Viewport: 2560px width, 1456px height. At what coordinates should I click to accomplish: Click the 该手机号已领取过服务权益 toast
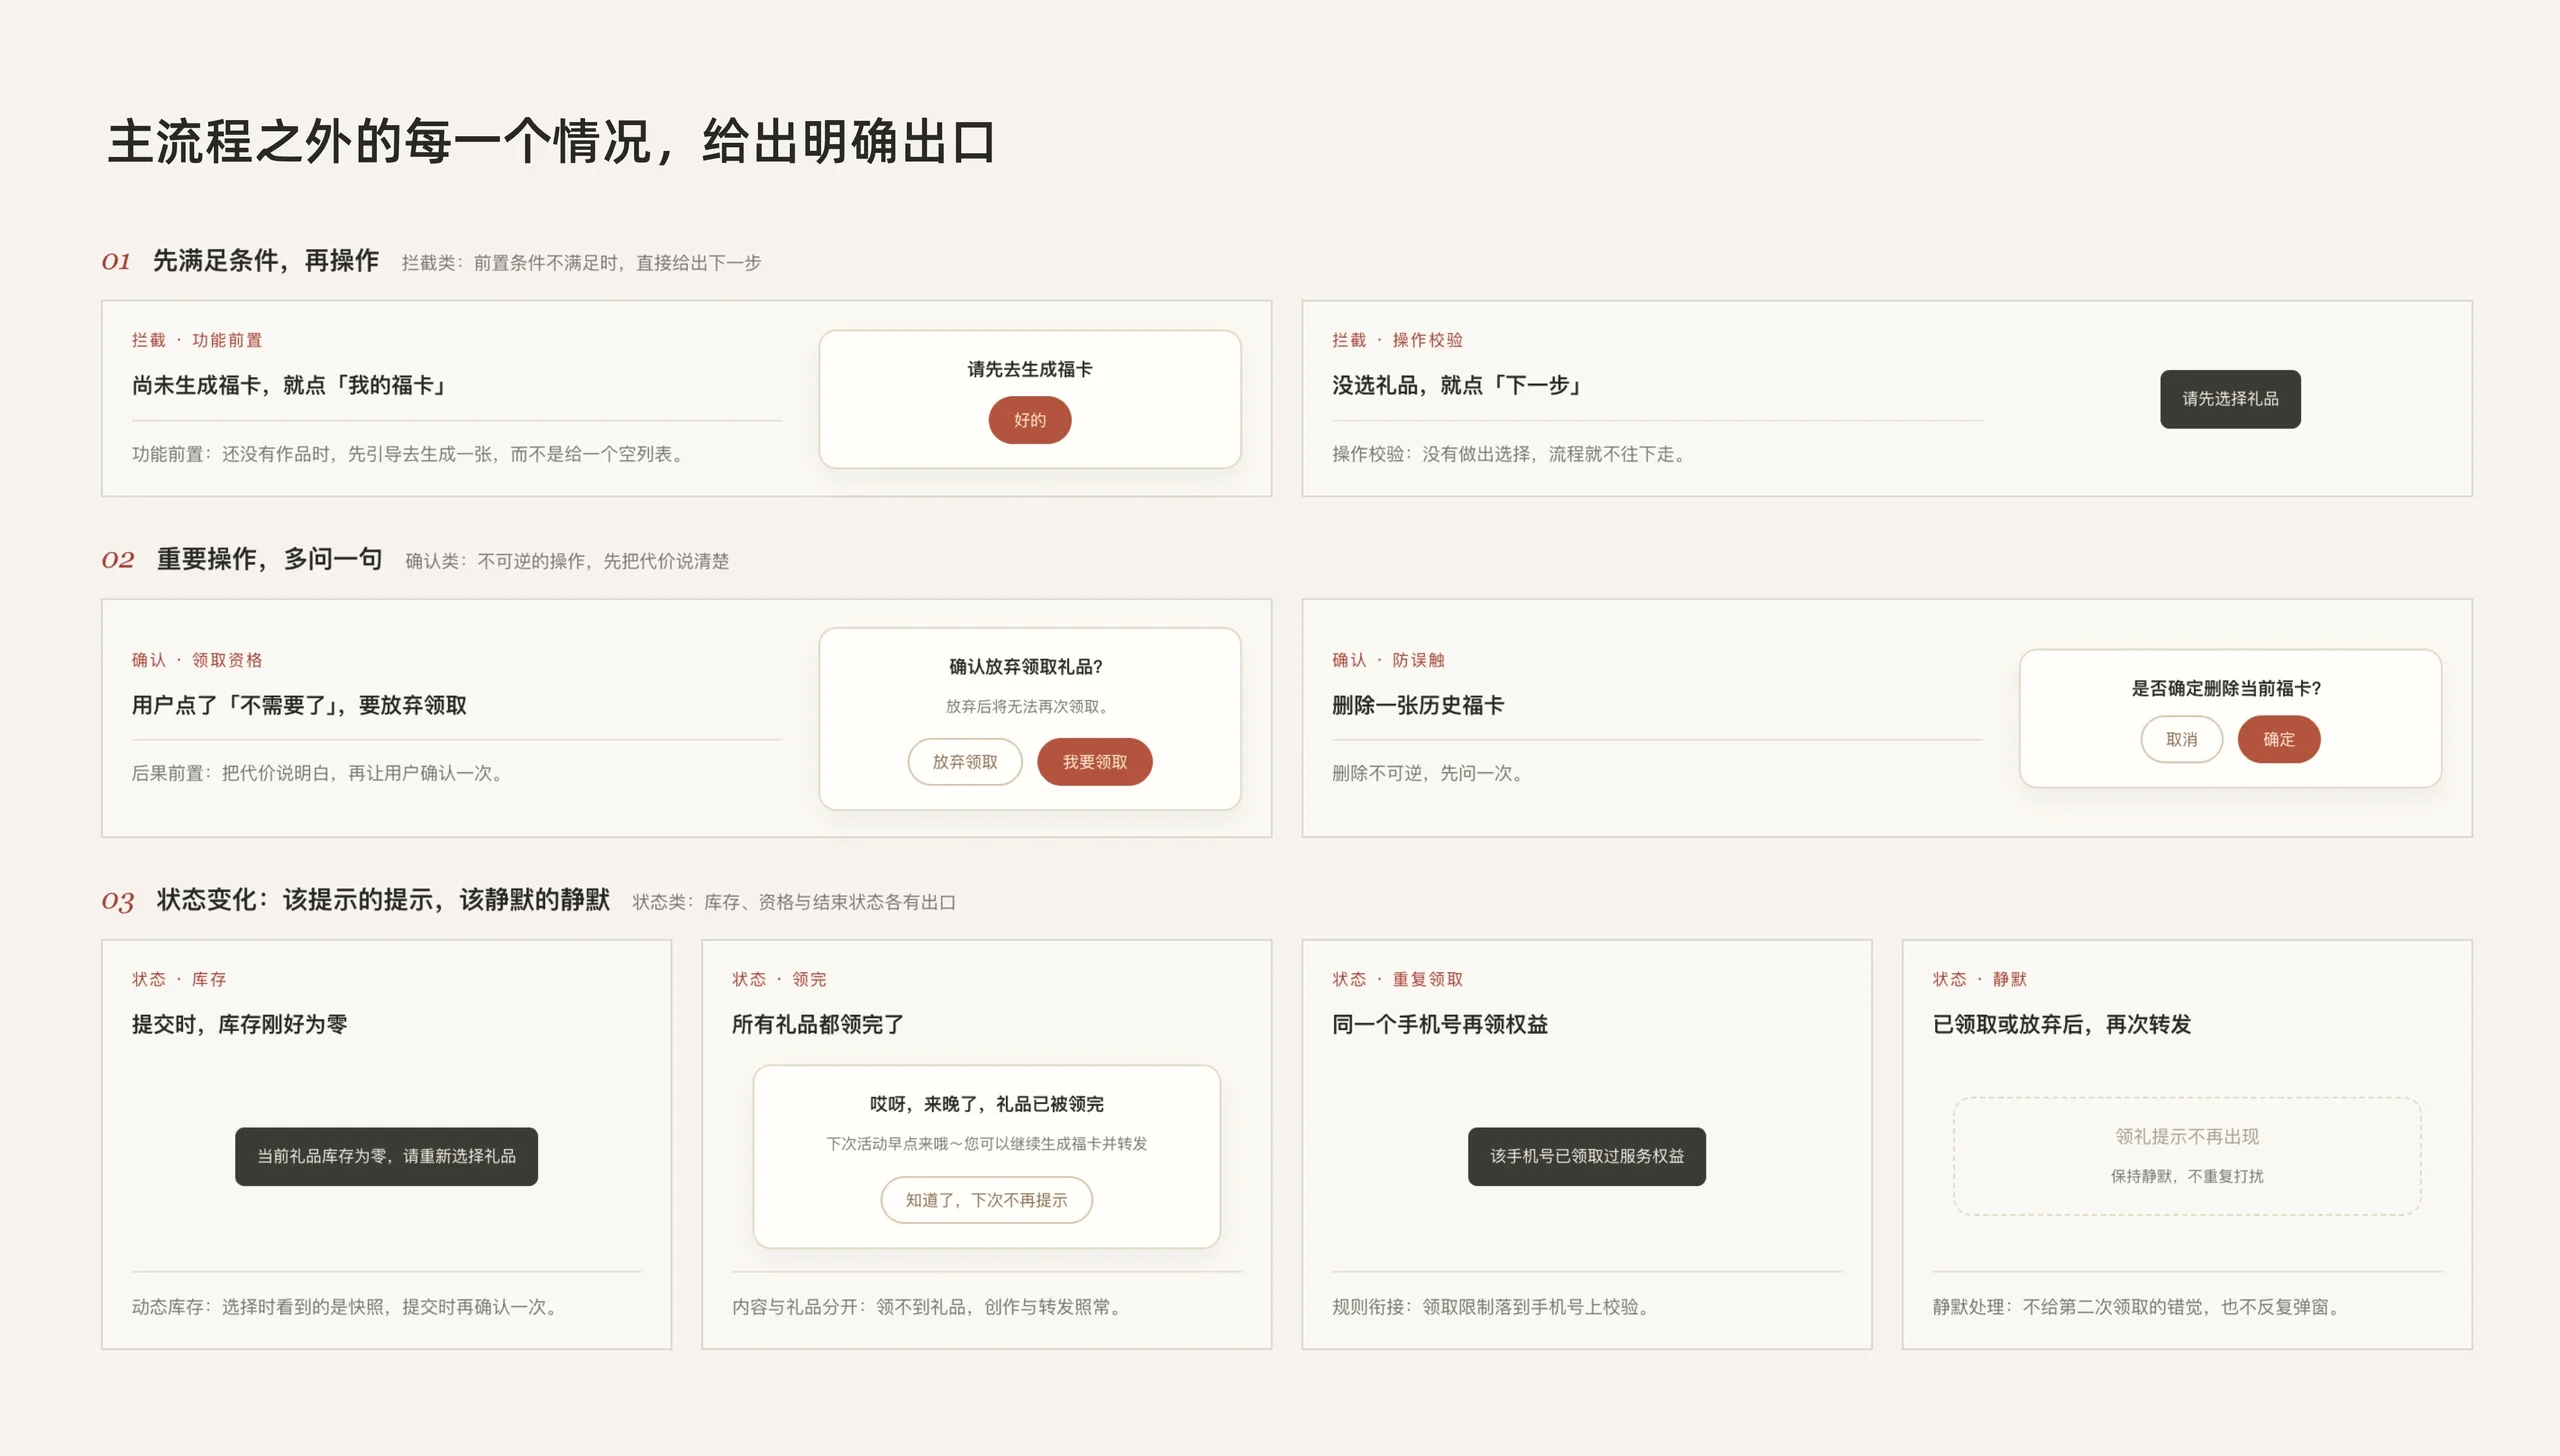click(1587, 1156)
